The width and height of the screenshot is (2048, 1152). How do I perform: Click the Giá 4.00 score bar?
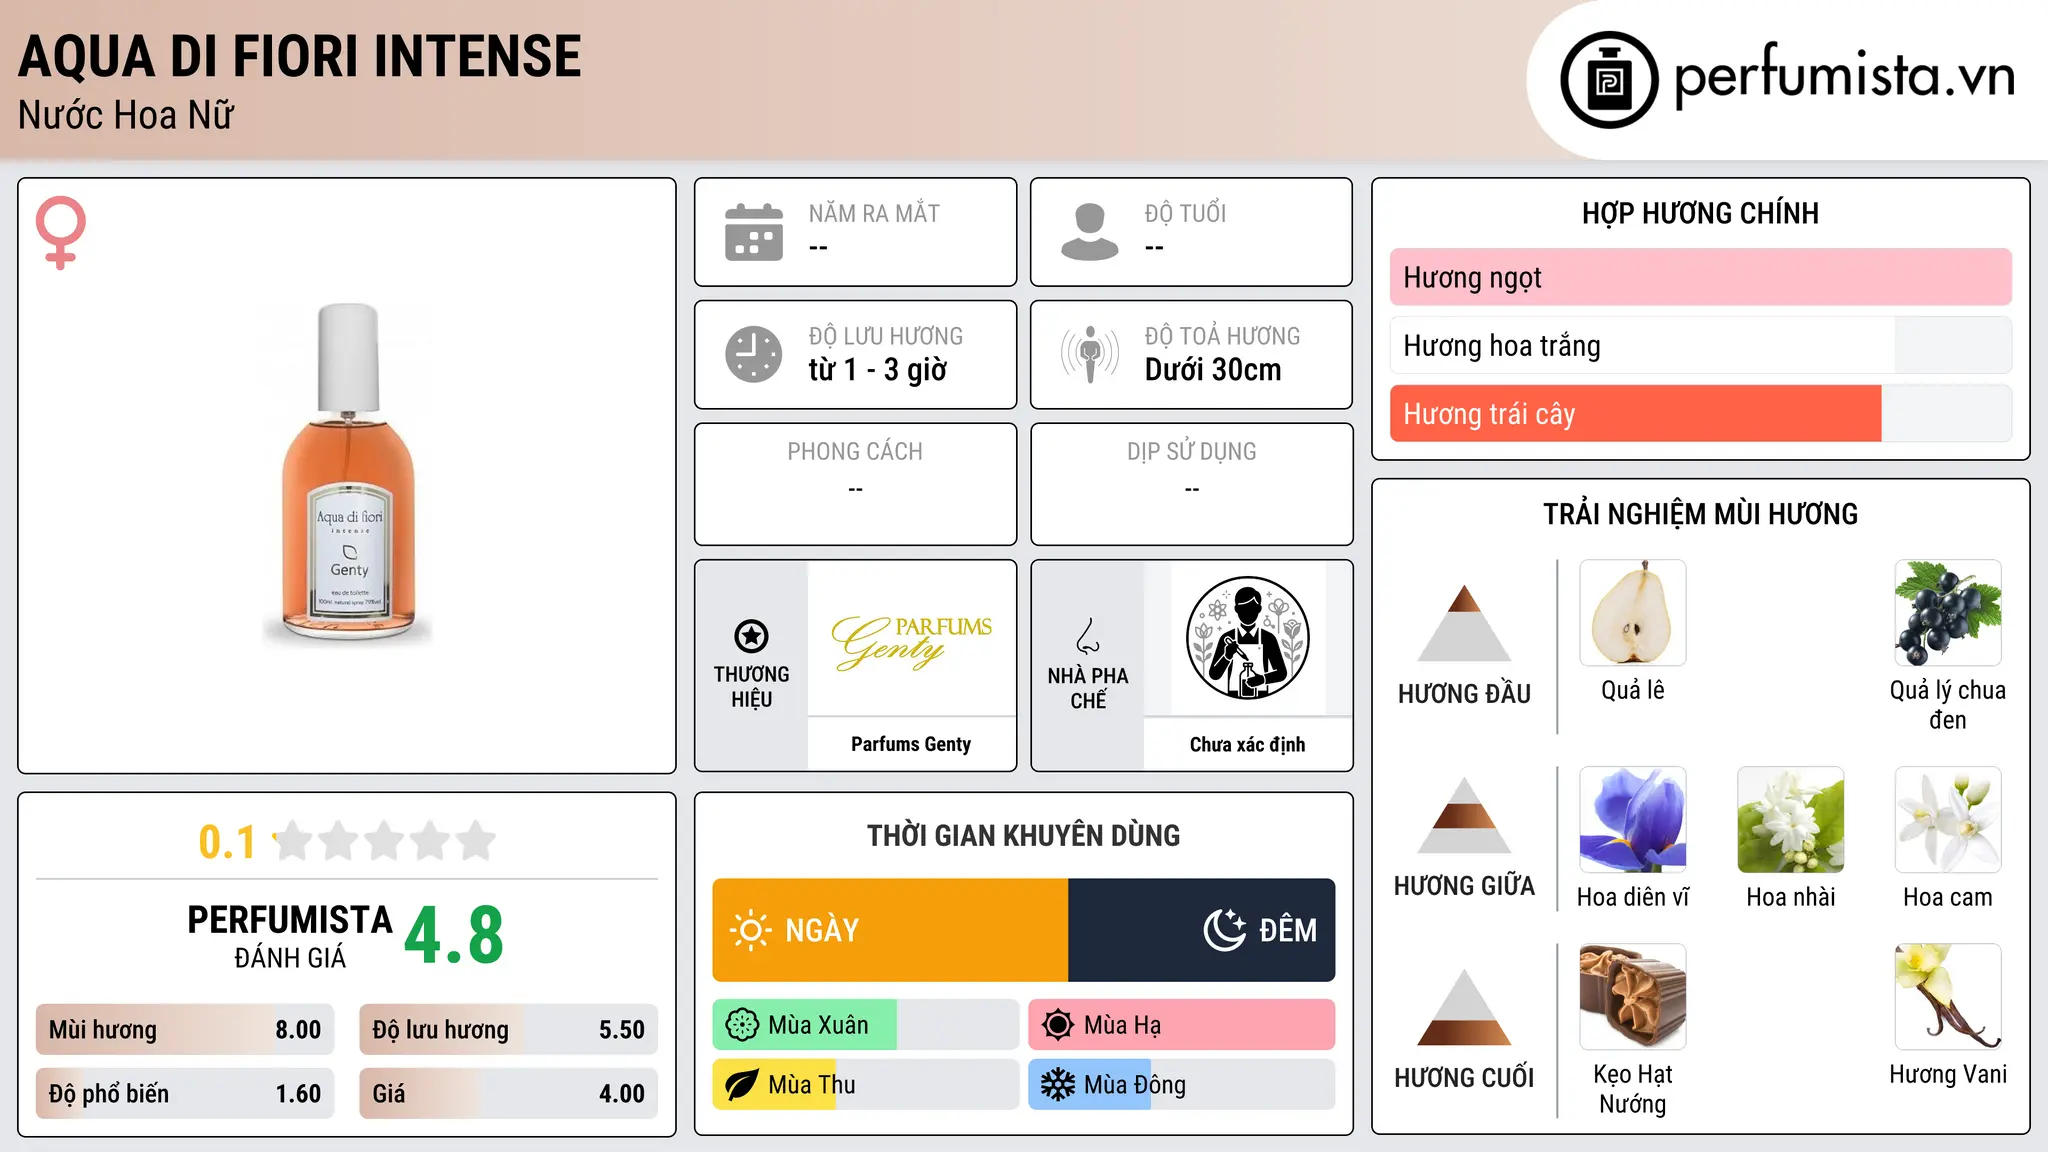(509, 1093)
